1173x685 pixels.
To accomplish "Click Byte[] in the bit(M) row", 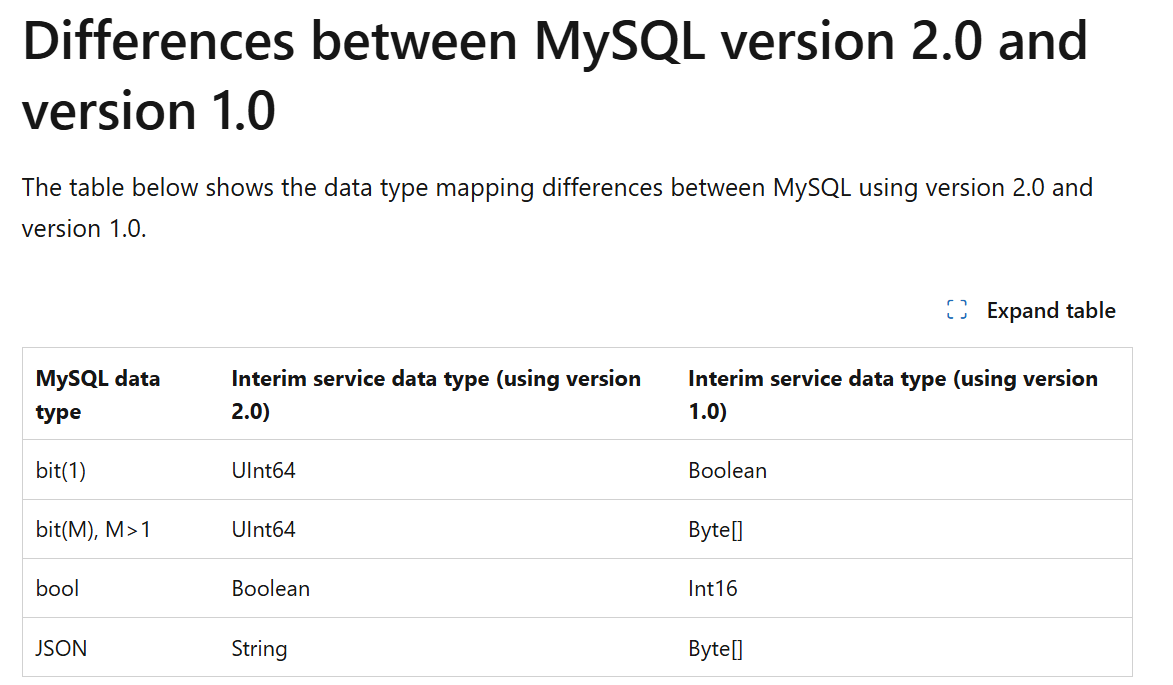I will [x=715, y=529].
